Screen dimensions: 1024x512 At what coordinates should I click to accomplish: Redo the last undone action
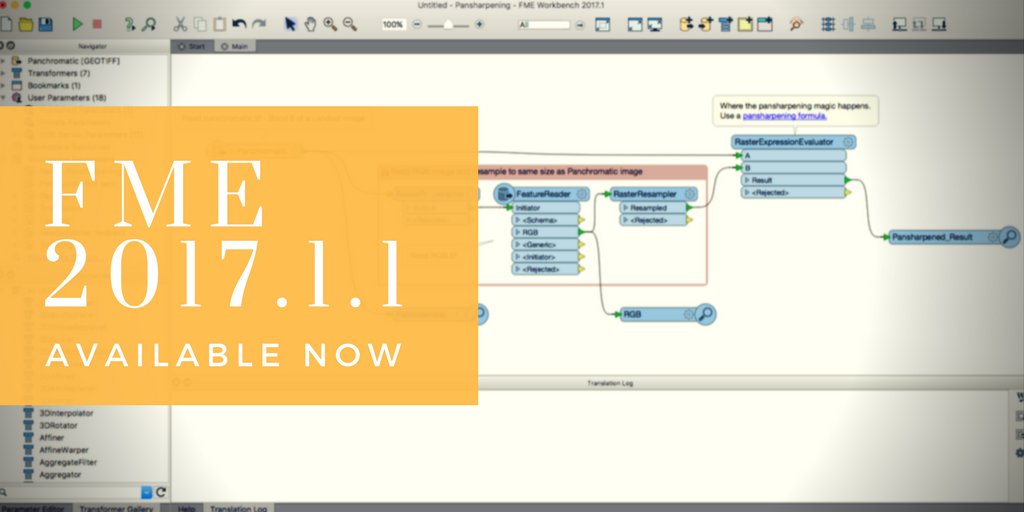click(x=259, y=25)
